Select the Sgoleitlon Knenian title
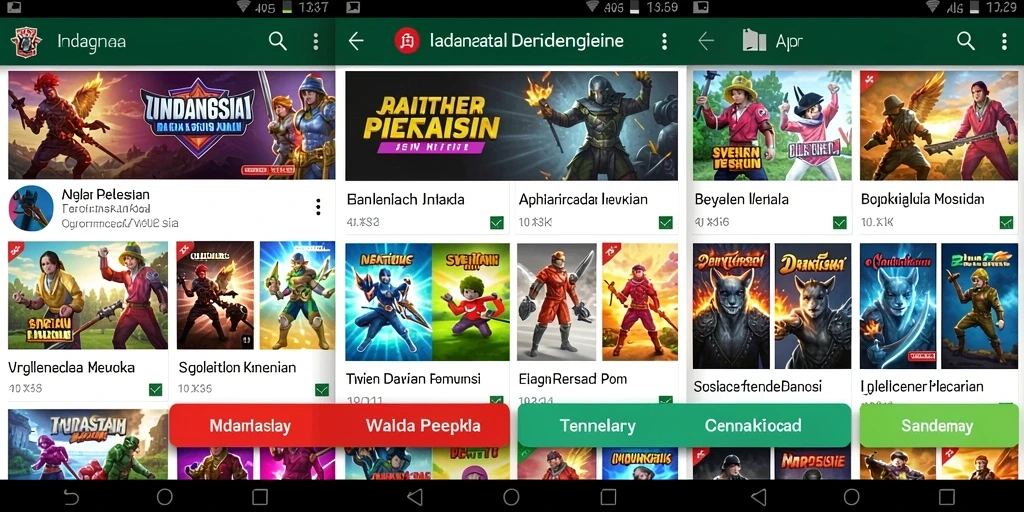This screenshot has width=1024, height=512. (x=237, y=368)
